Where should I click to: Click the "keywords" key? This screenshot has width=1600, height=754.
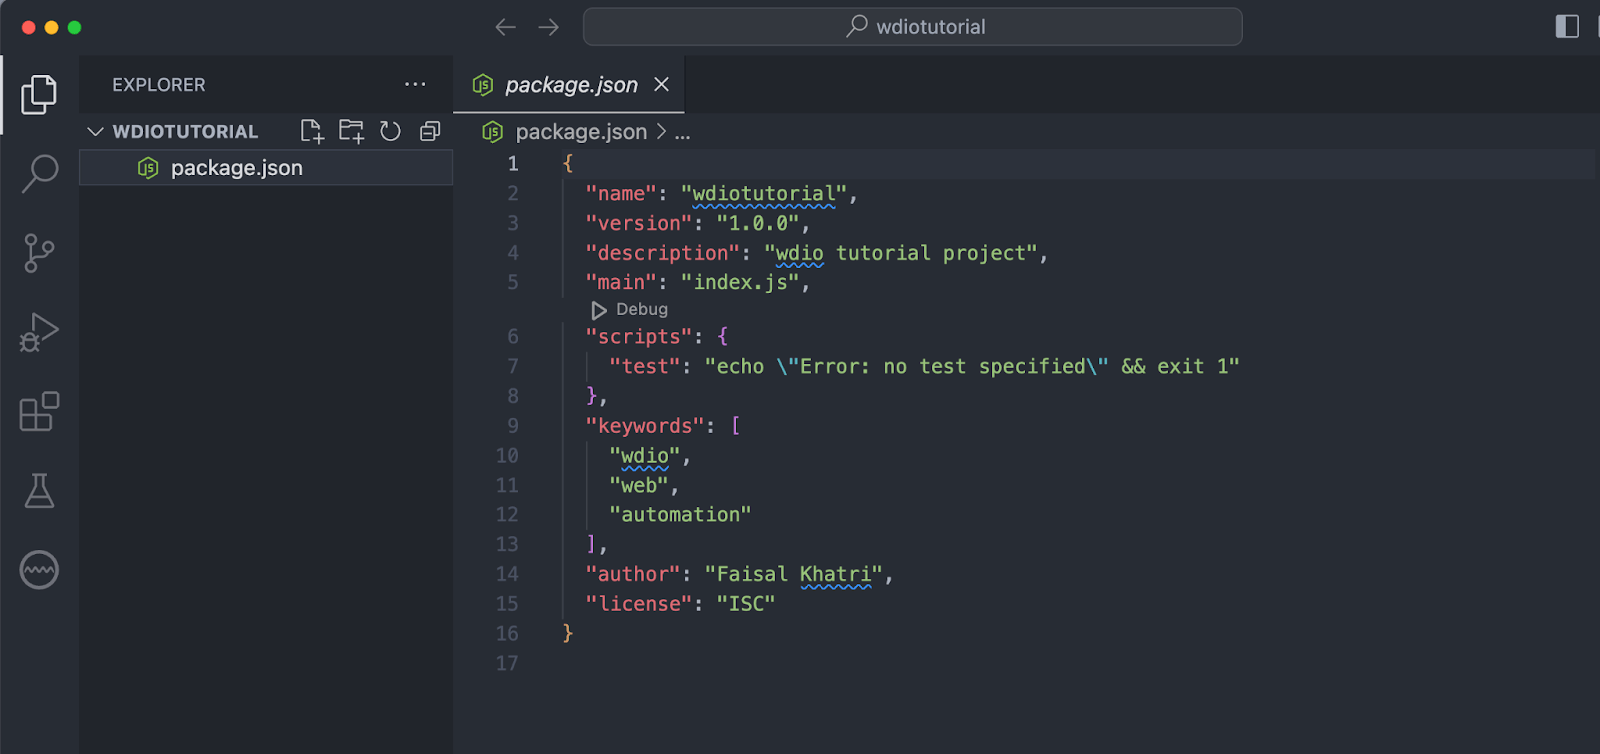(x=645, y=426)
